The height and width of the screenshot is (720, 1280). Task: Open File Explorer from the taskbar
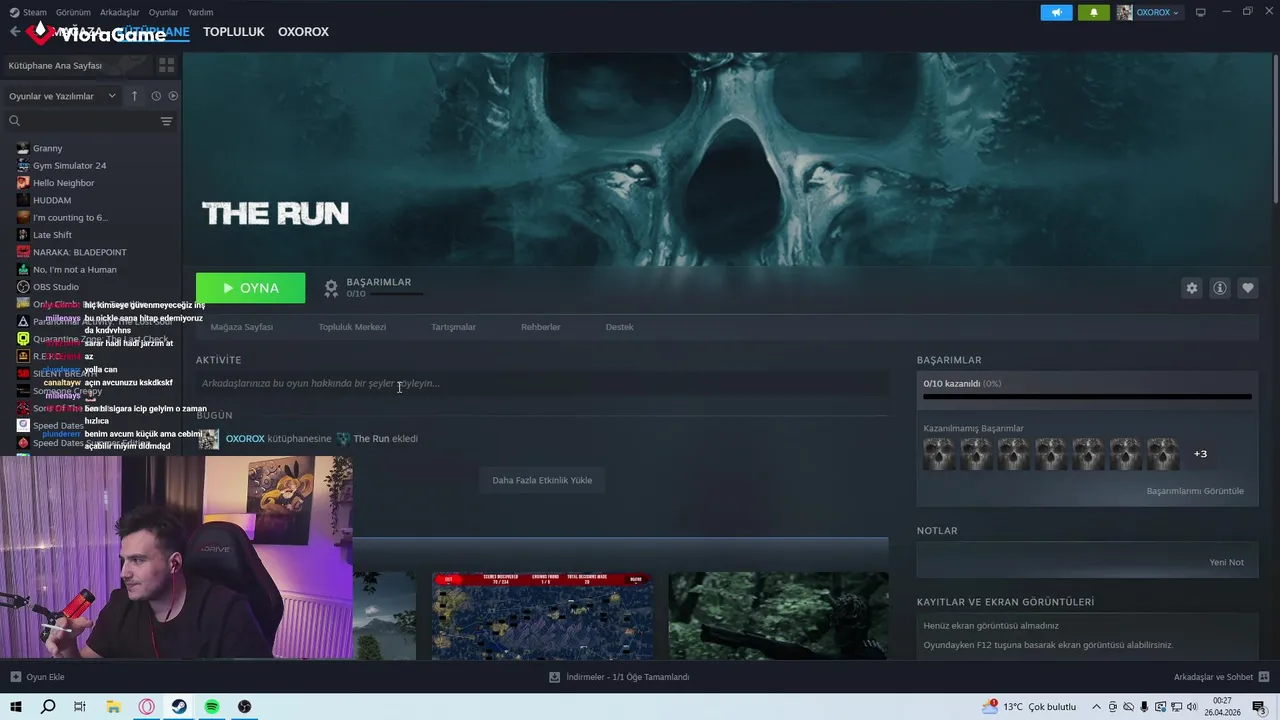pyautogui.click(x=114, y=707)
